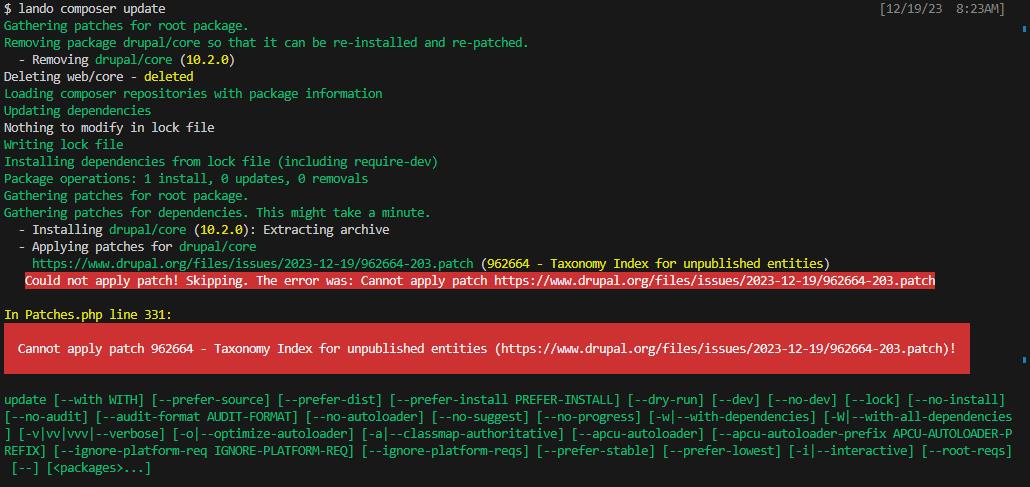
Task: Click the "[--prefer-source]" option
Action: pyautogui.click(x=211, y=400)
